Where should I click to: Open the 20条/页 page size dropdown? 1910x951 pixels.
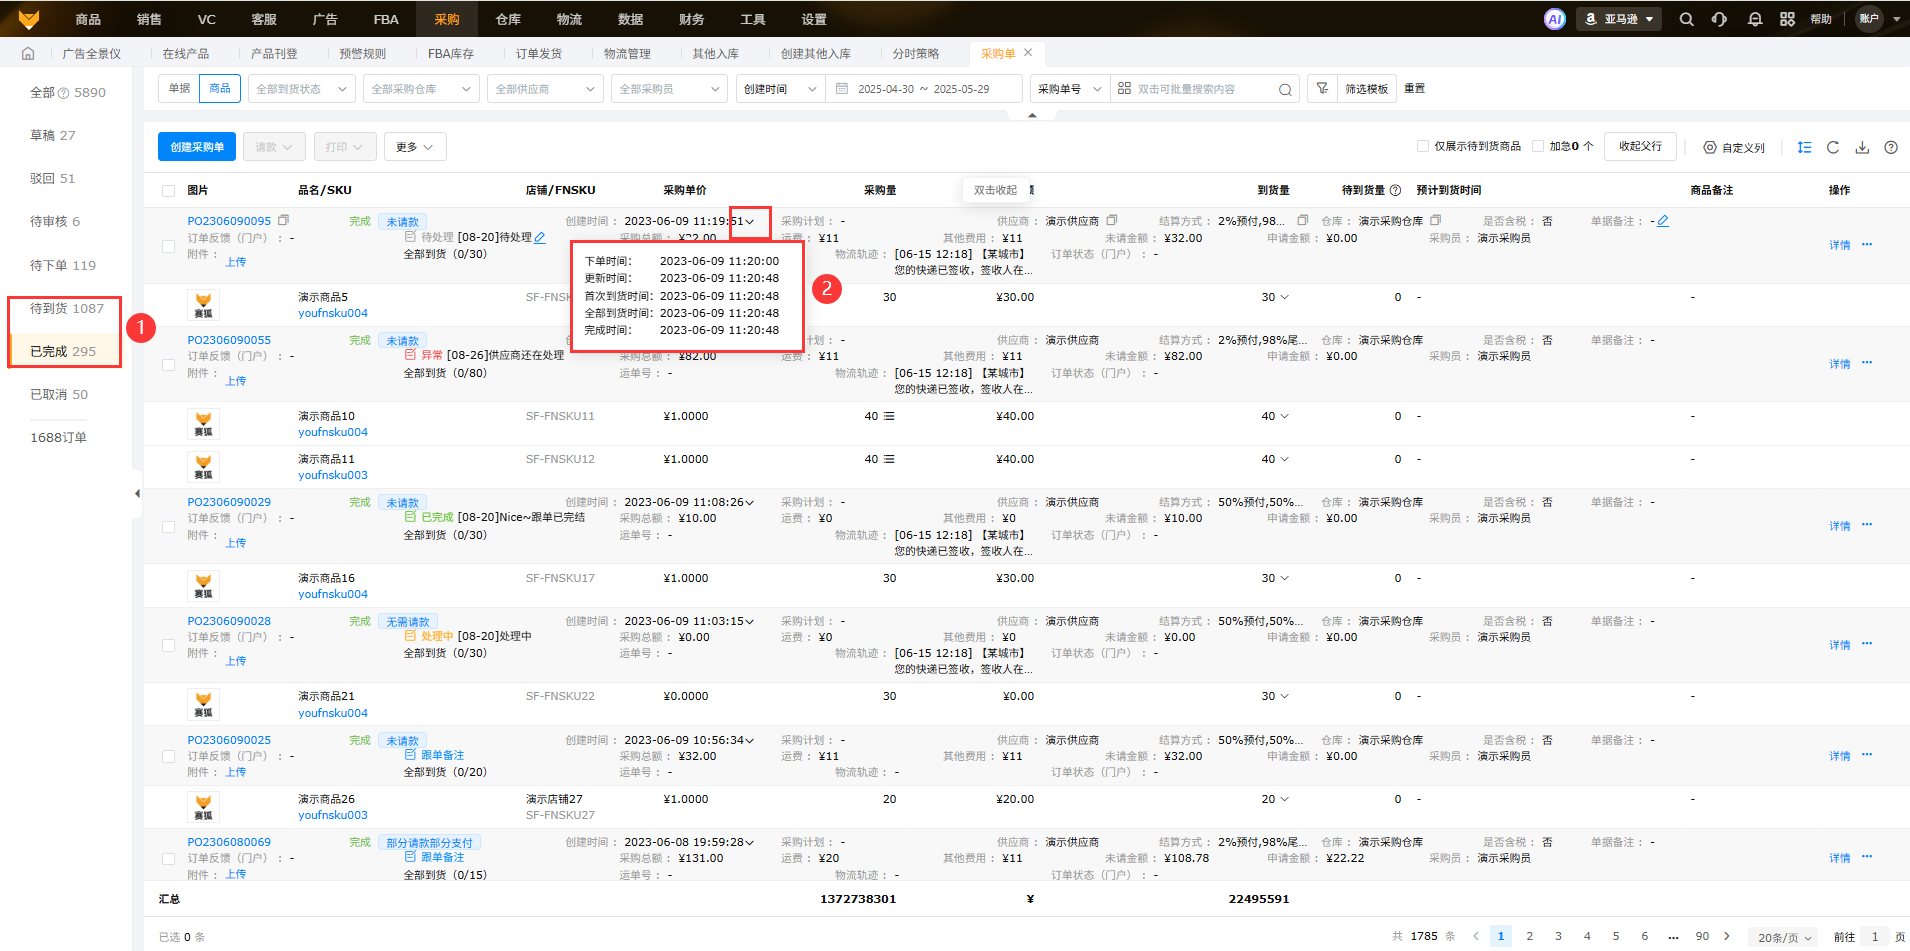point(1785,937)
